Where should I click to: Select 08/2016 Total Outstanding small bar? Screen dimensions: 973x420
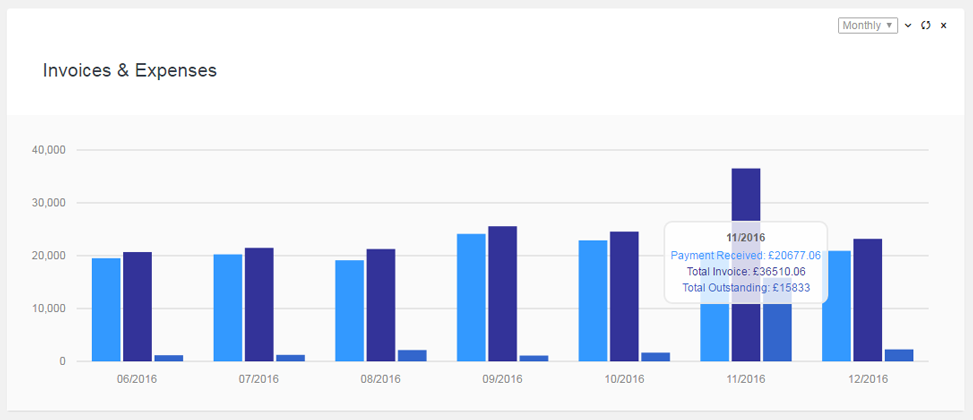(x=412, y=355)
